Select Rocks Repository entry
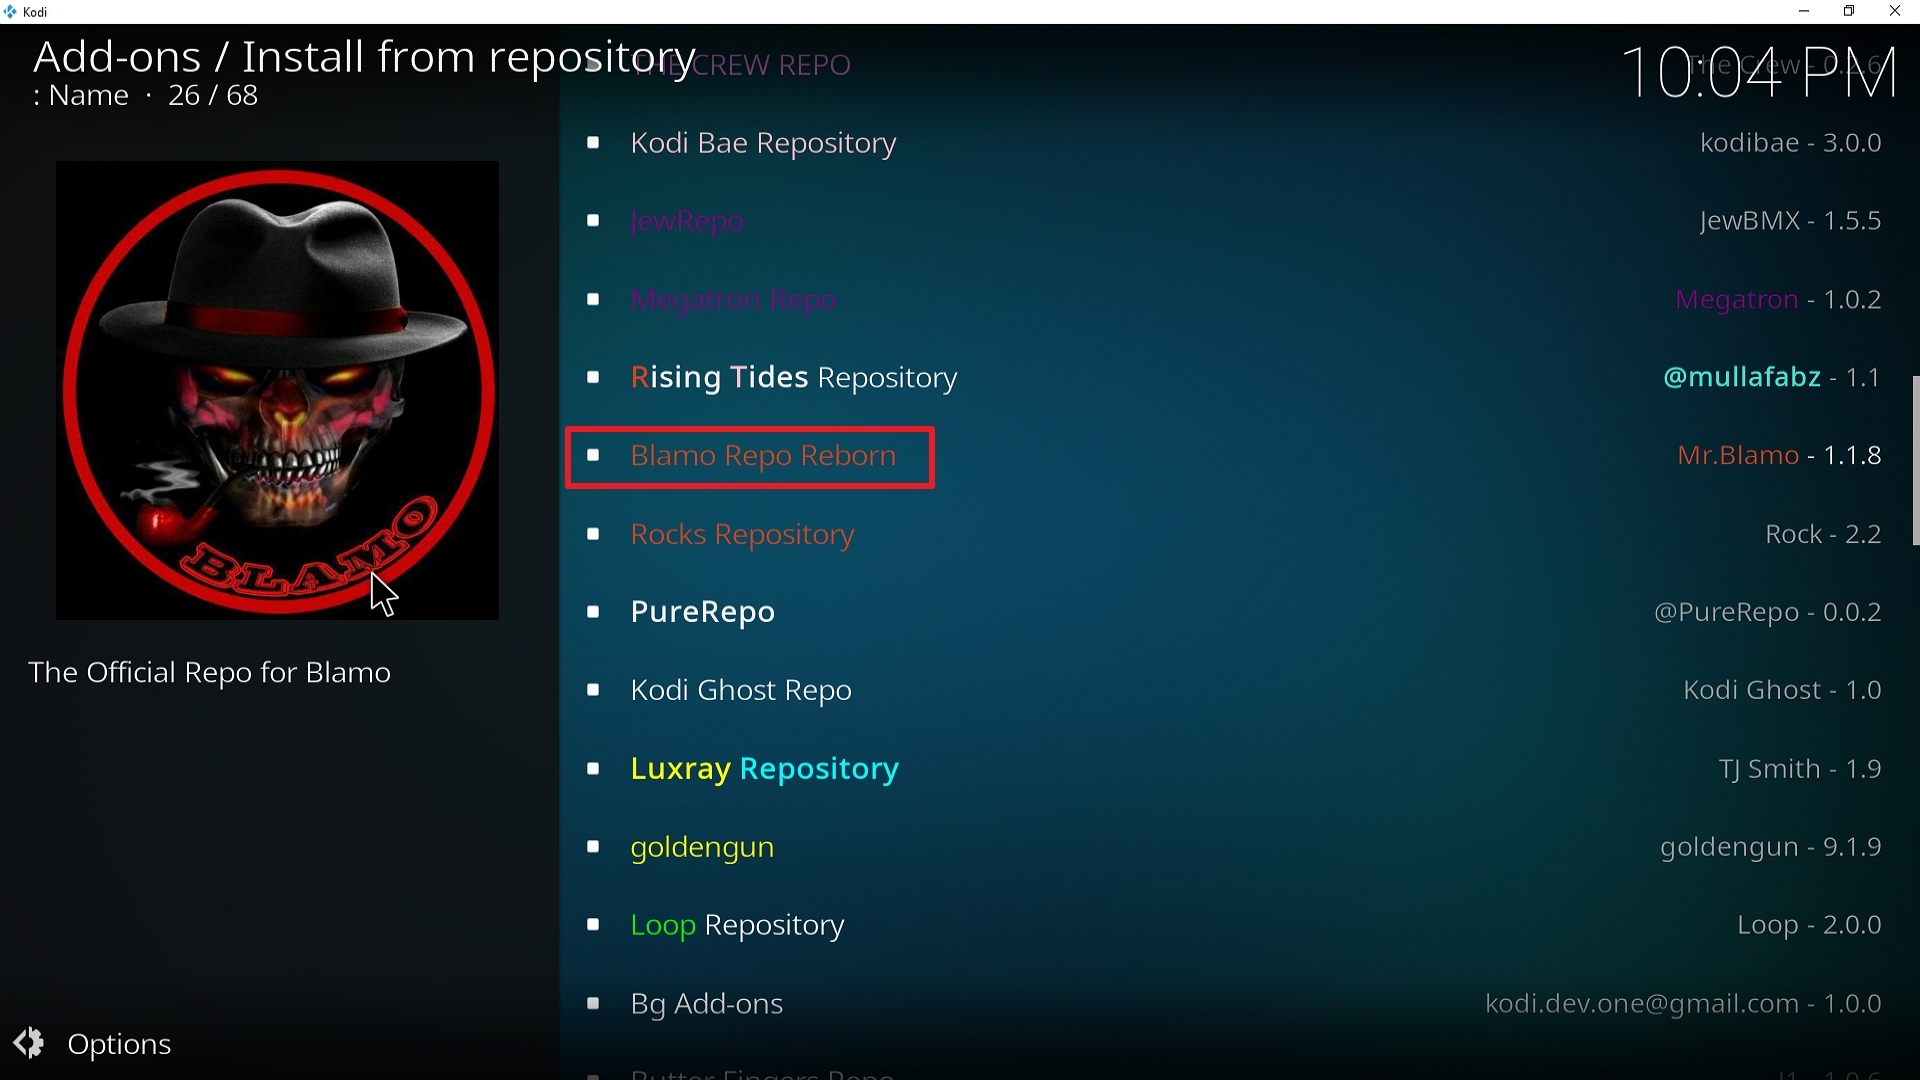The width and height of the screenshot is (1920, 1080). pos(1239,534)
